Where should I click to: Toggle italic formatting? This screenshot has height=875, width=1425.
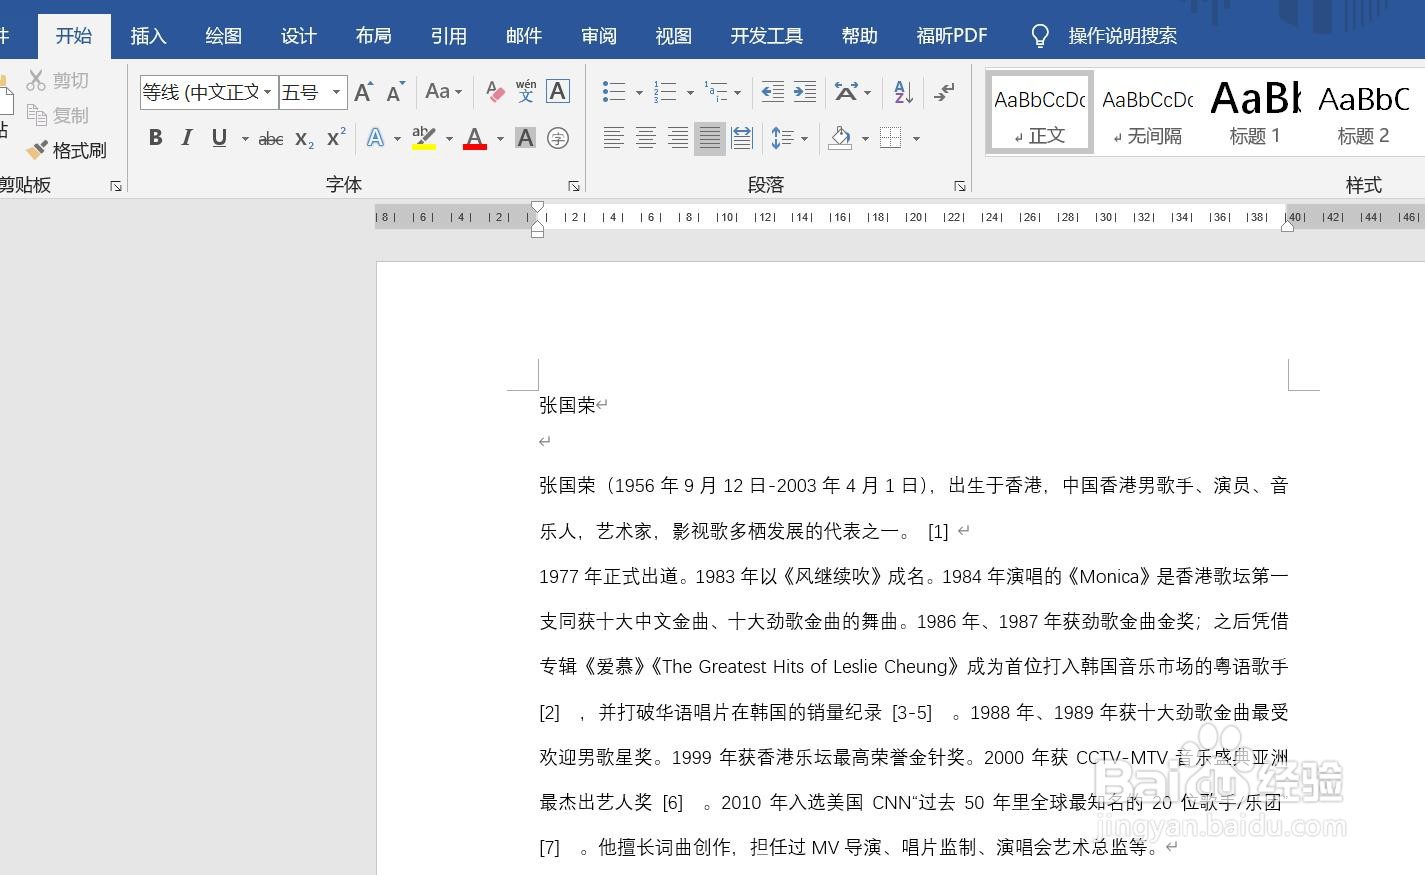[186, 138]
